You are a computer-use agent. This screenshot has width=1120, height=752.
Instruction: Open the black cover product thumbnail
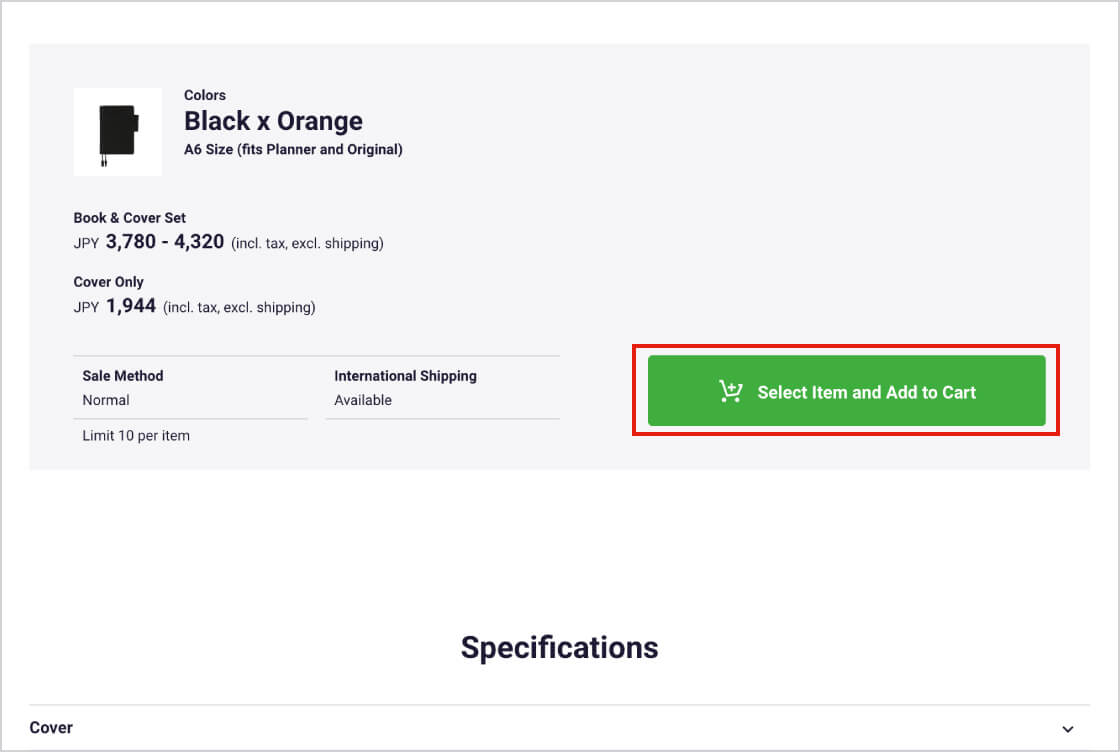click(x=118, y=132)
